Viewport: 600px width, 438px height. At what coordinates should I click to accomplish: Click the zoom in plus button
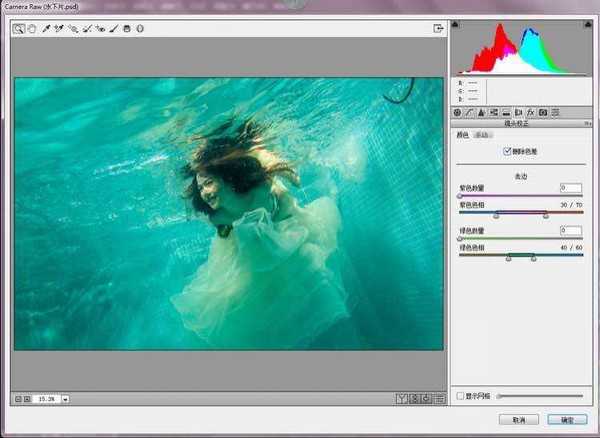pos(28,398)
